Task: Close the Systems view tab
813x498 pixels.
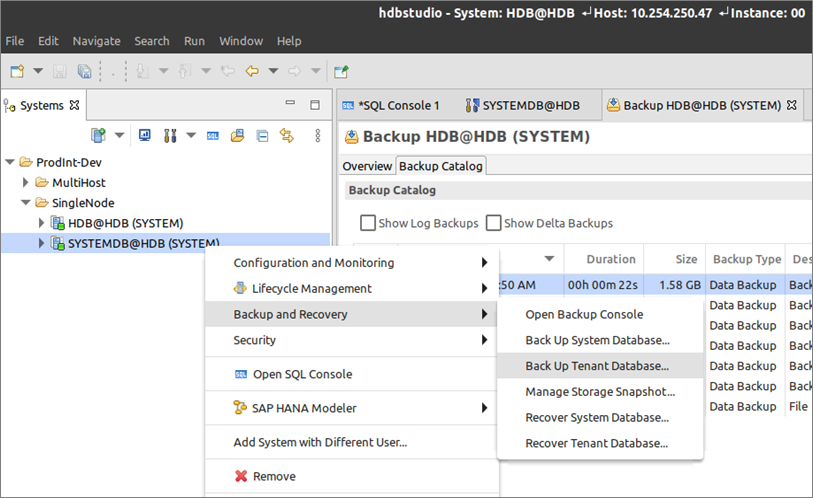Action: click(x=75, y=105)
